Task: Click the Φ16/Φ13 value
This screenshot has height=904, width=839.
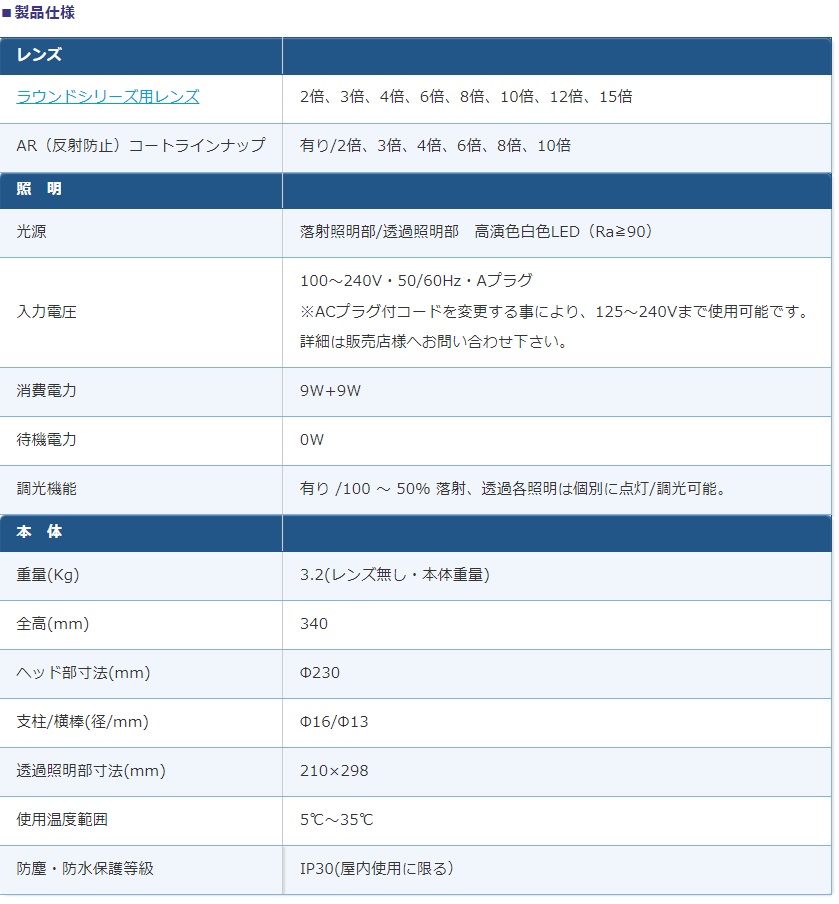Action: 334,722
